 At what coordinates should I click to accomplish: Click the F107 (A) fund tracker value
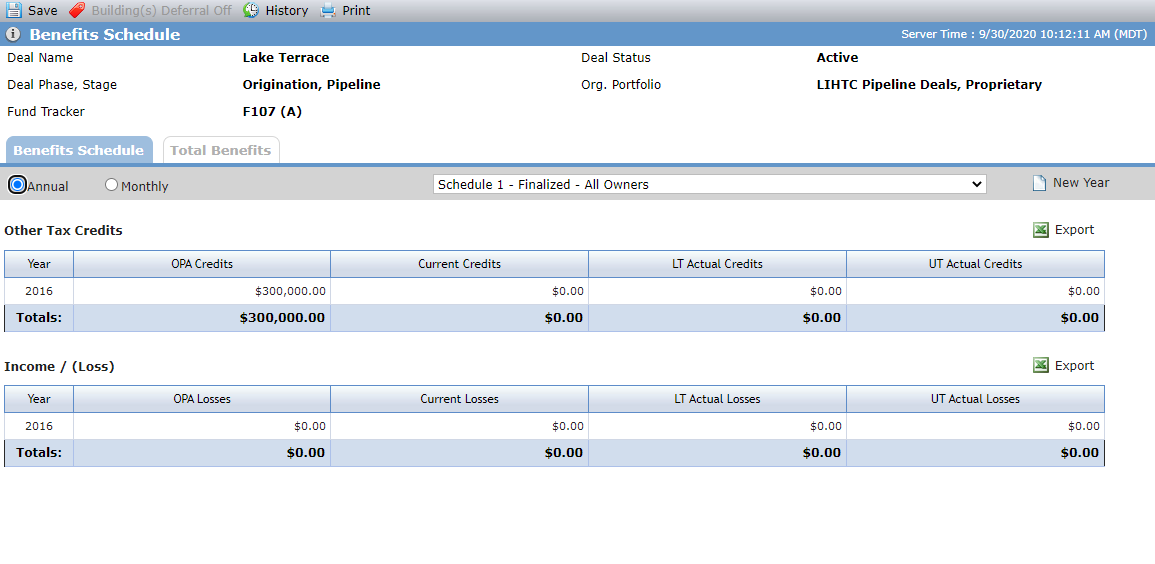click(x=272, y=112)
